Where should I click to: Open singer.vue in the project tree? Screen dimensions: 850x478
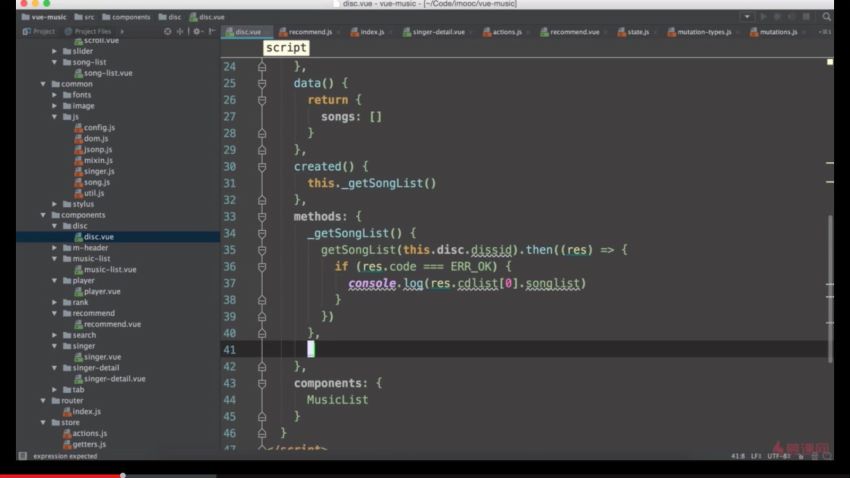click(x=102, y=357)
